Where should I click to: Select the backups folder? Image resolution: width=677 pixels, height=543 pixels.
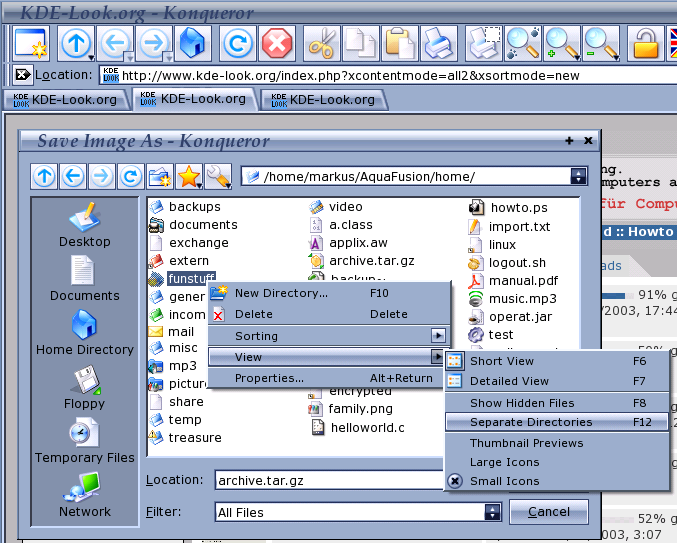tap(185, 207)
